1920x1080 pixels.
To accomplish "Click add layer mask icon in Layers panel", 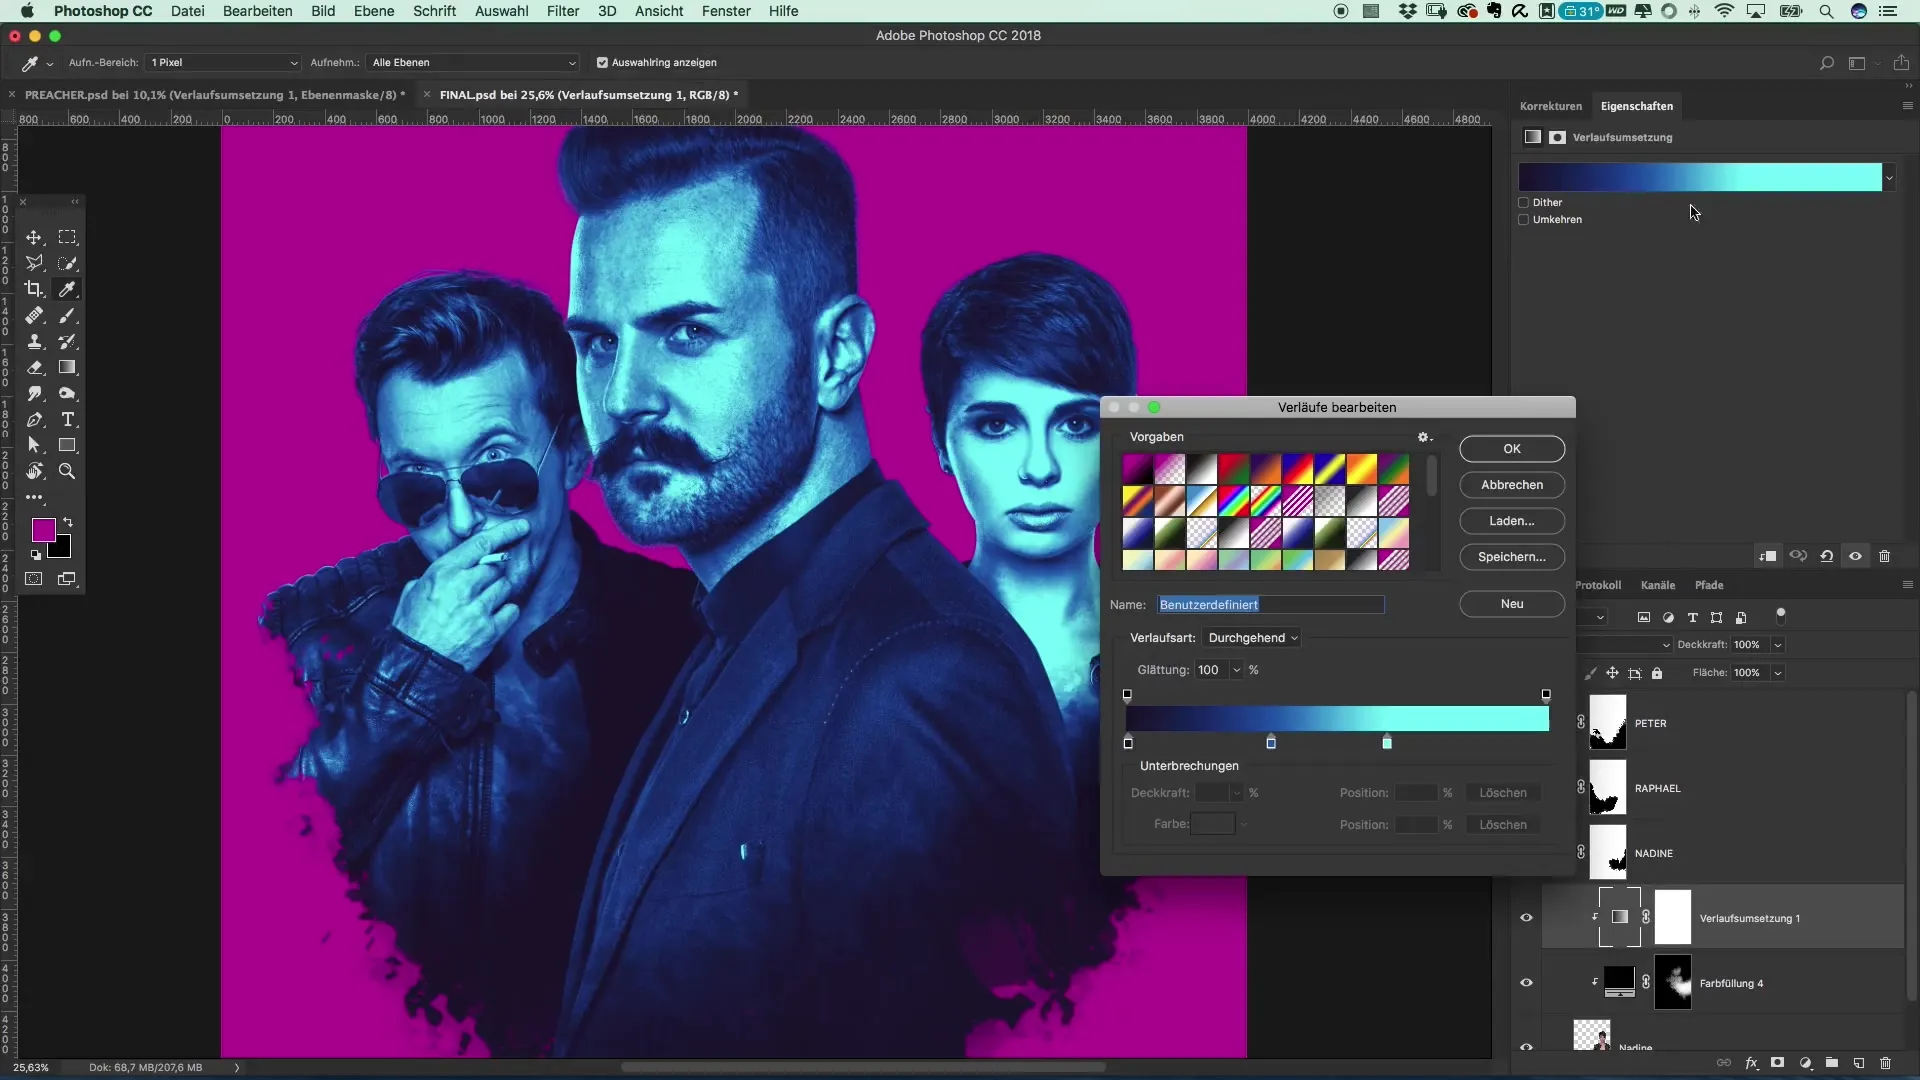I will (1777, 1063).
